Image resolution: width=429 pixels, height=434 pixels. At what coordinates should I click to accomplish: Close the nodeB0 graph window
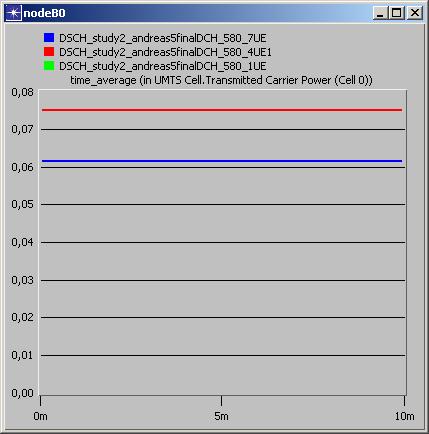coord(415,13)
